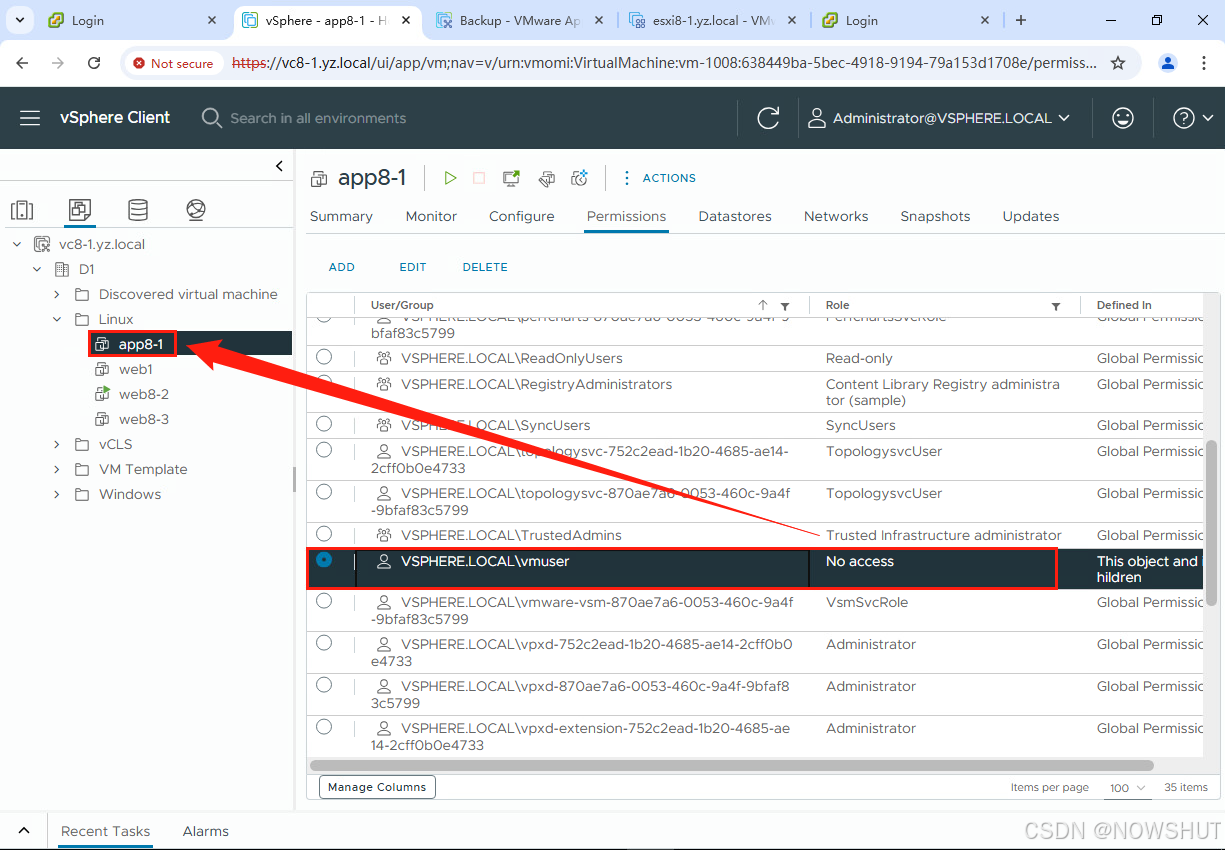Select radio for vpxd-752c2ead user
The height and width of the screenshot is (850, 1225).
pyautogui.click(x=324, y=643)
